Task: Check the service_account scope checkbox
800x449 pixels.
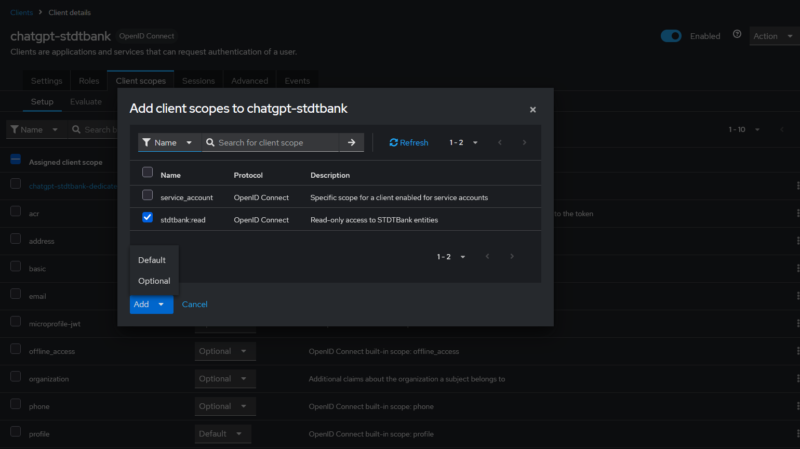Action: 147,195
